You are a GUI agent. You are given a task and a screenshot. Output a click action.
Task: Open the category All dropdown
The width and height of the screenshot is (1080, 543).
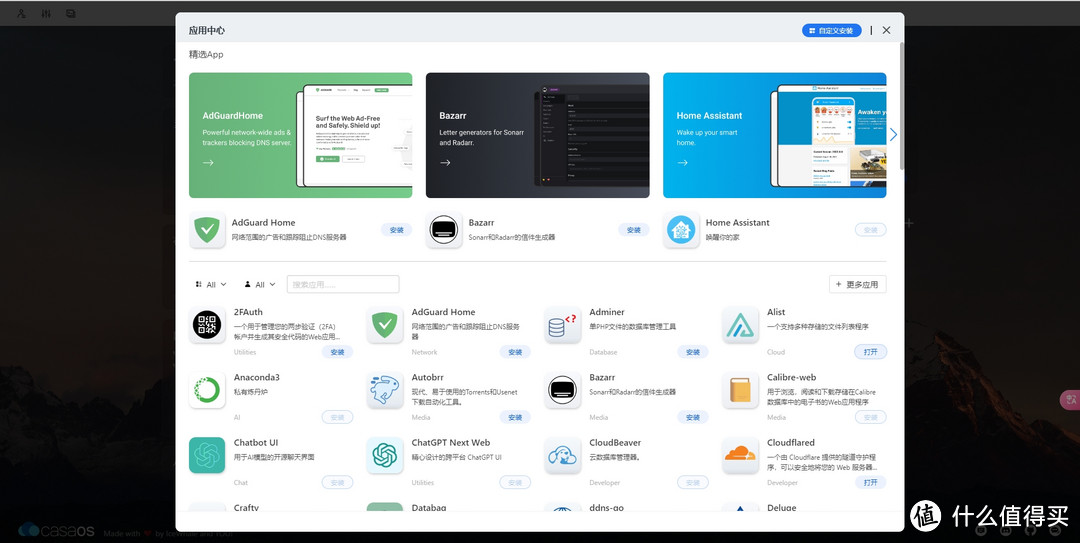tap(211, 284)
